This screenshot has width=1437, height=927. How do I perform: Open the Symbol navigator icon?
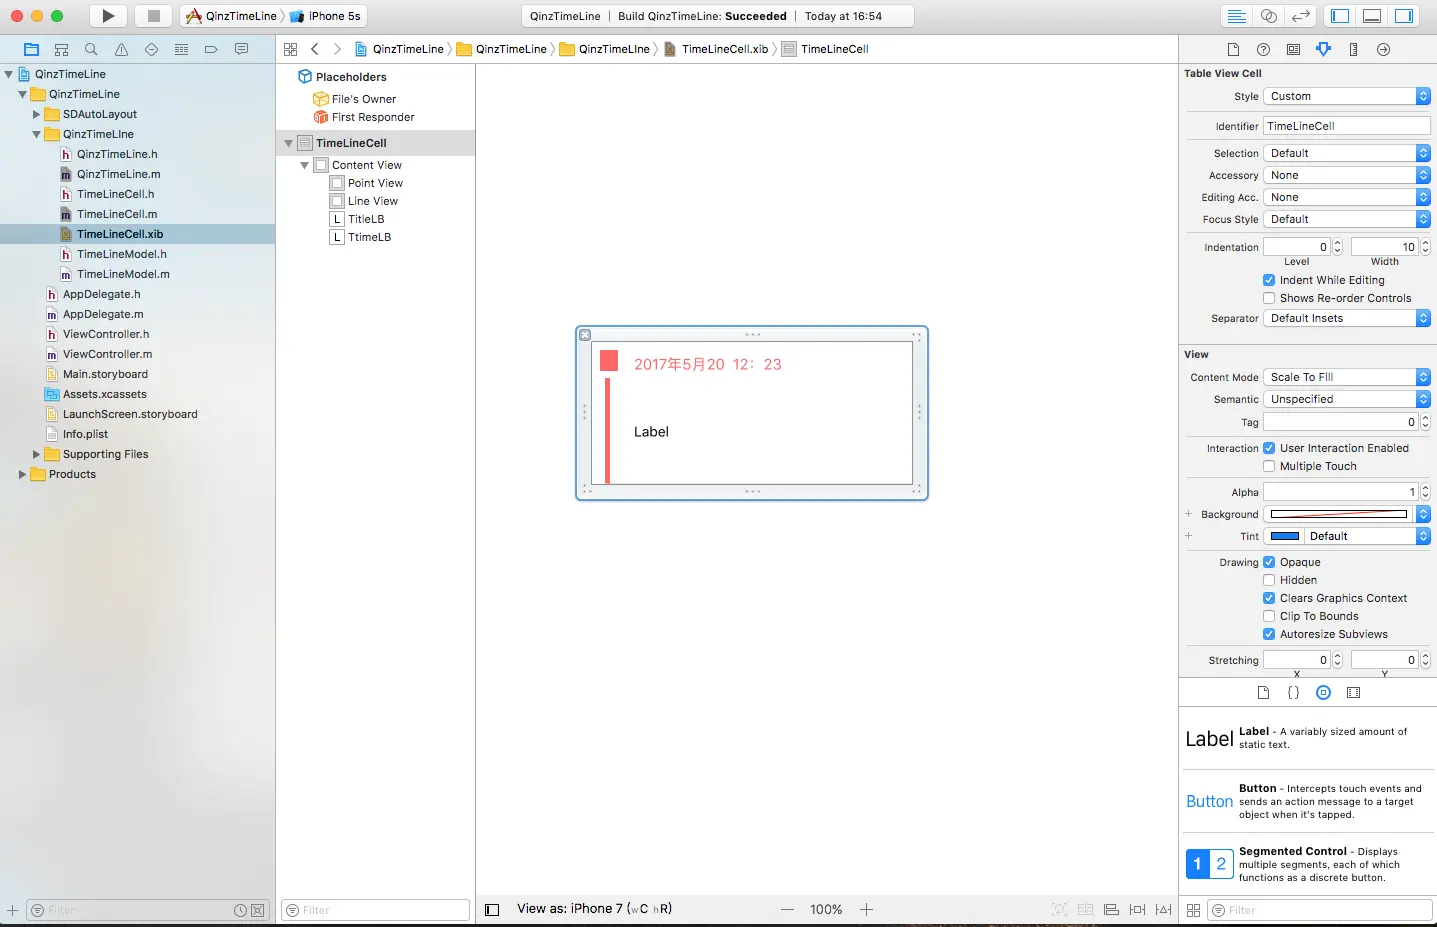[x=61, y=49]
